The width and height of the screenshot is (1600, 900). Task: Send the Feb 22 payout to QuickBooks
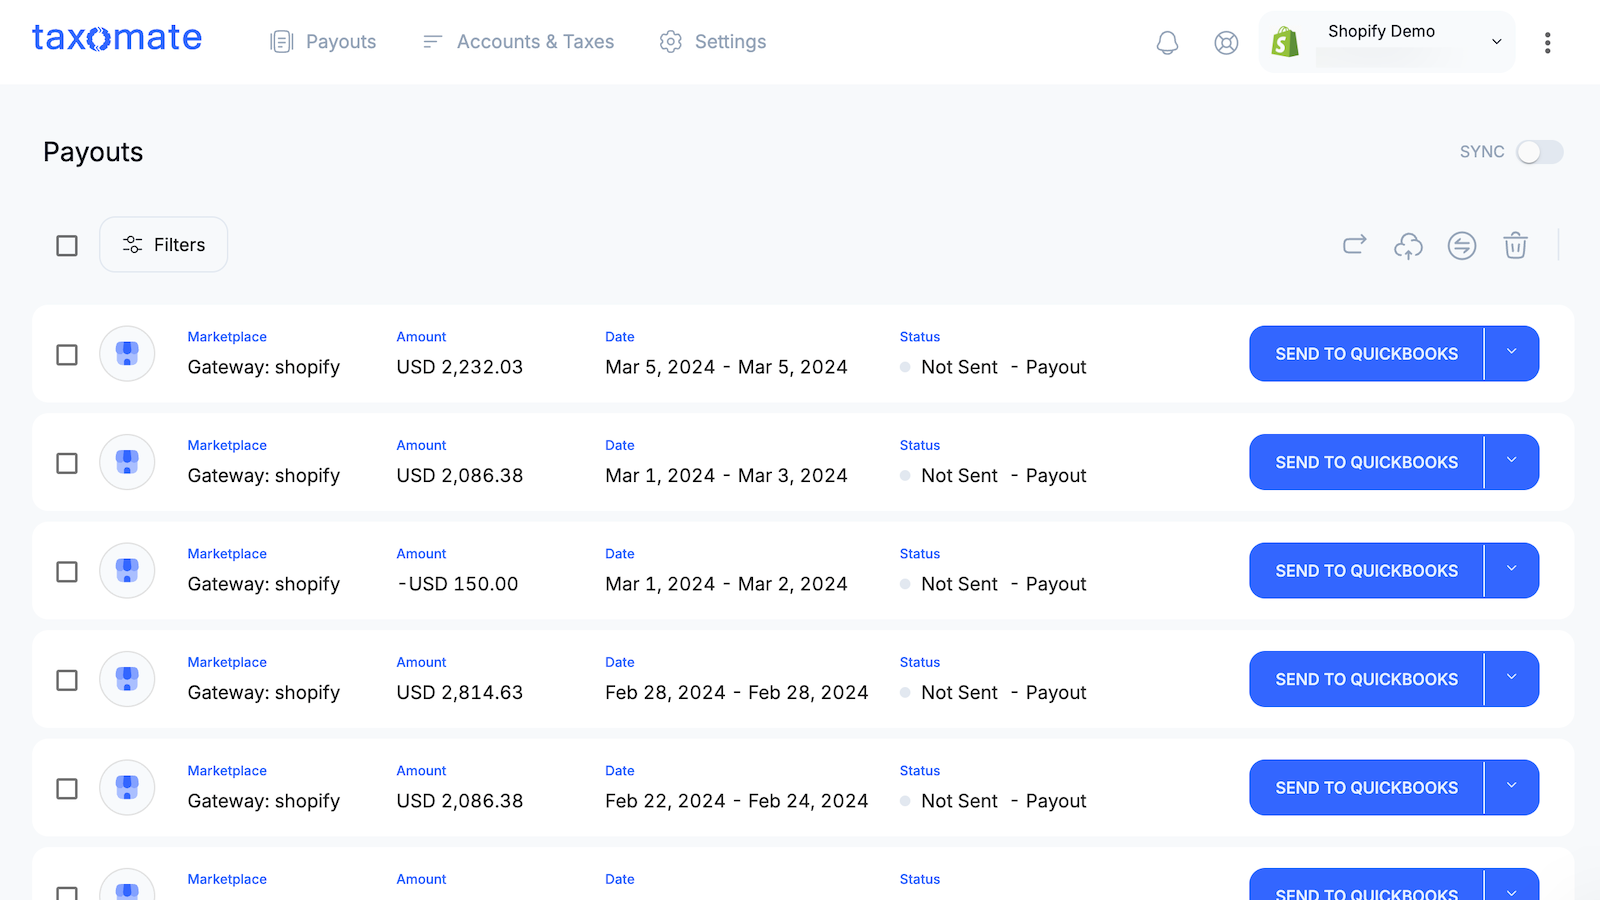pos(1365,787)
